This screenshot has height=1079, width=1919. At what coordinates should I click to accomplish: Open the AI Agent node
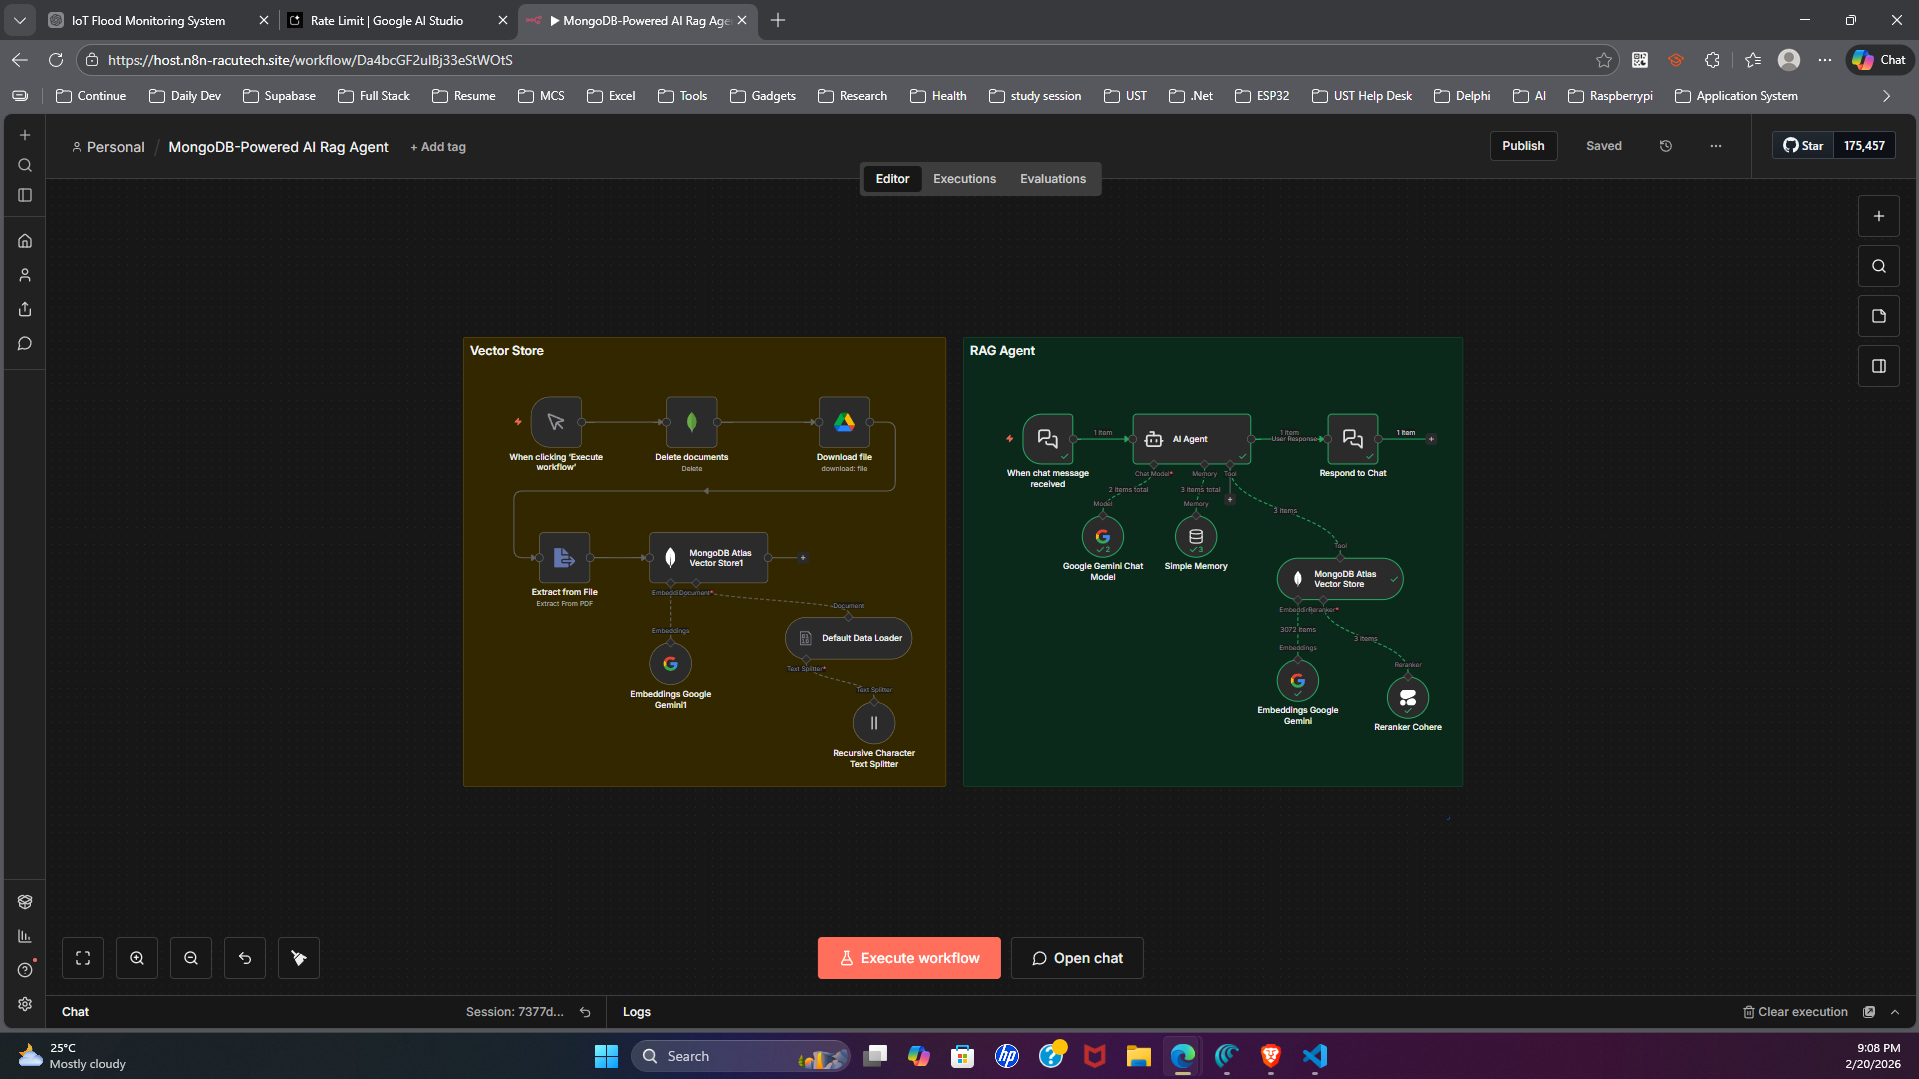(1190, 439)
